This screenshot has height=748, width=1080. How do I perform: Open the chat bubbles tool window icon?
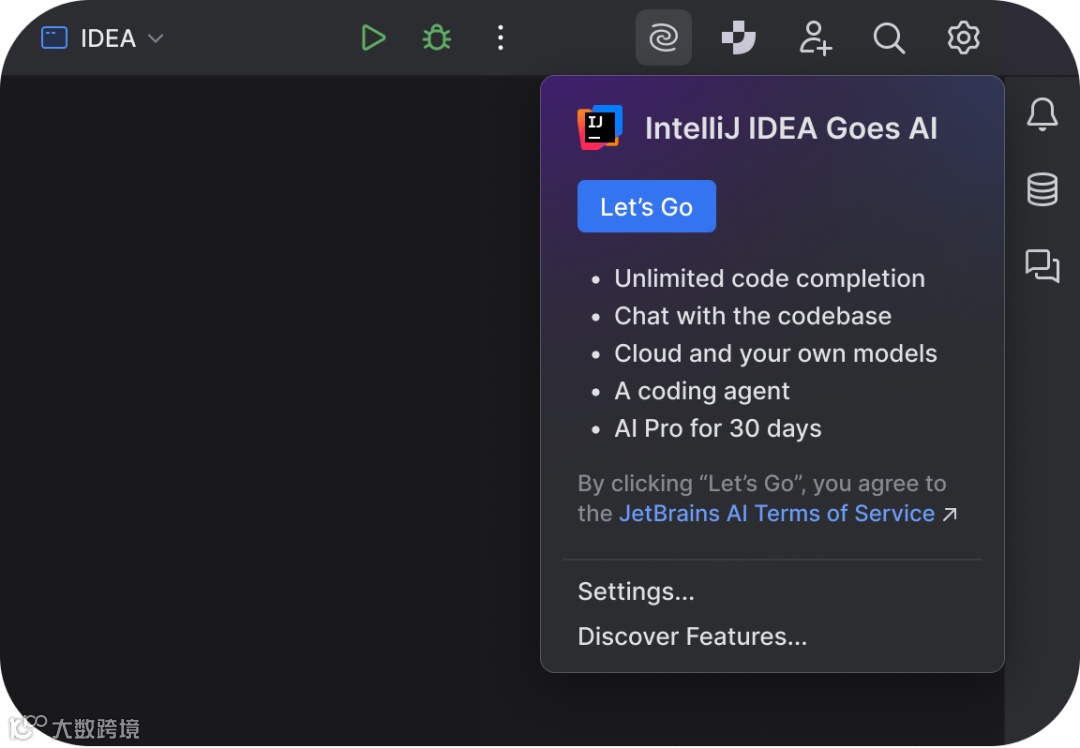coord(1042,265)
